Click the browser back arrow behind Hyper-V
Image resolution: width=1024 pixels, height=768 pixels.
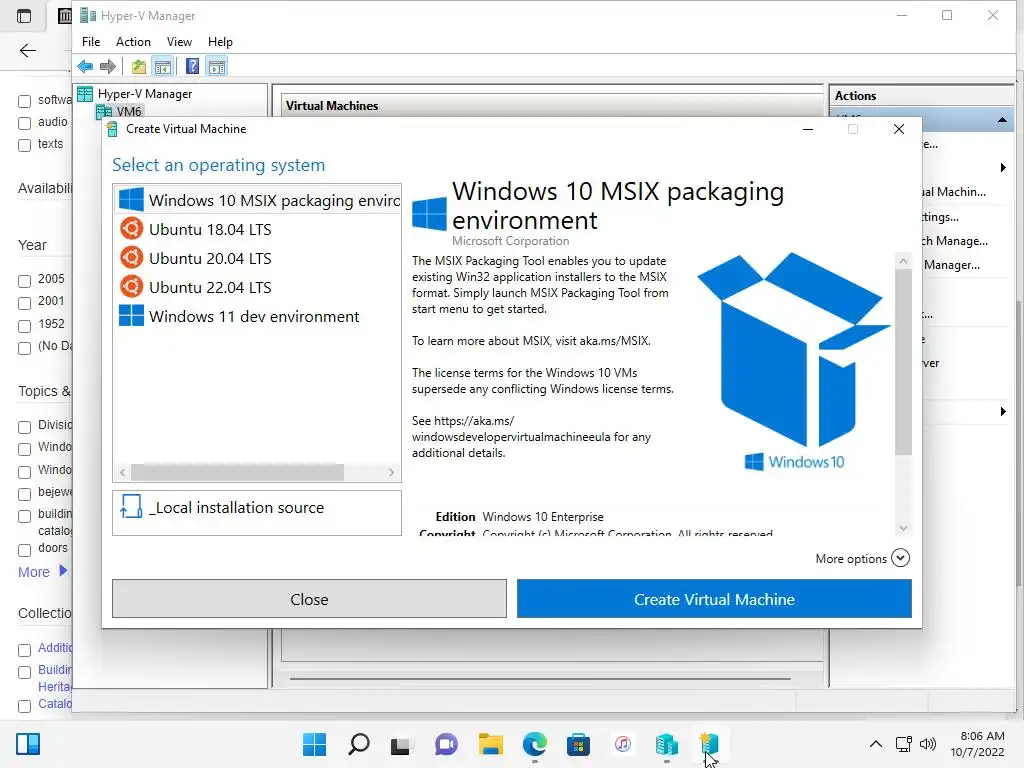27,50
